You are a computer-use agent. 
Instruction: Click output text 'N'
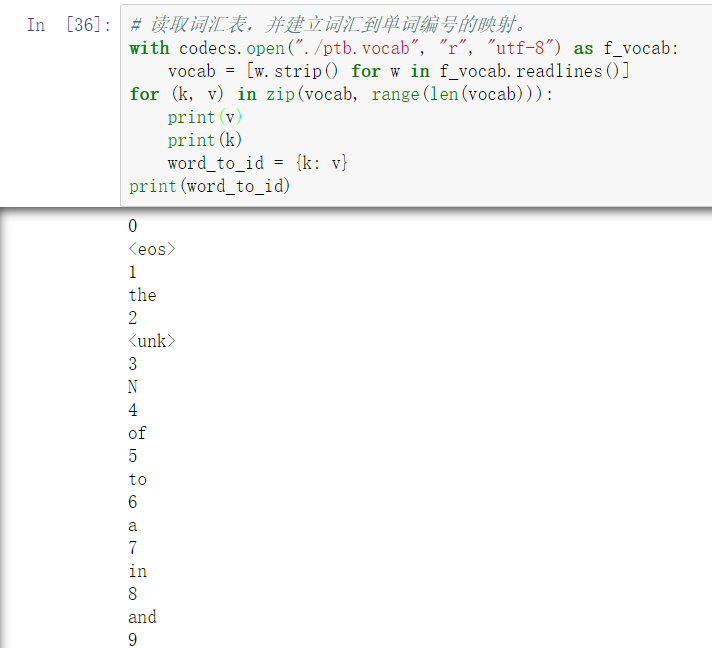point(133,387)
